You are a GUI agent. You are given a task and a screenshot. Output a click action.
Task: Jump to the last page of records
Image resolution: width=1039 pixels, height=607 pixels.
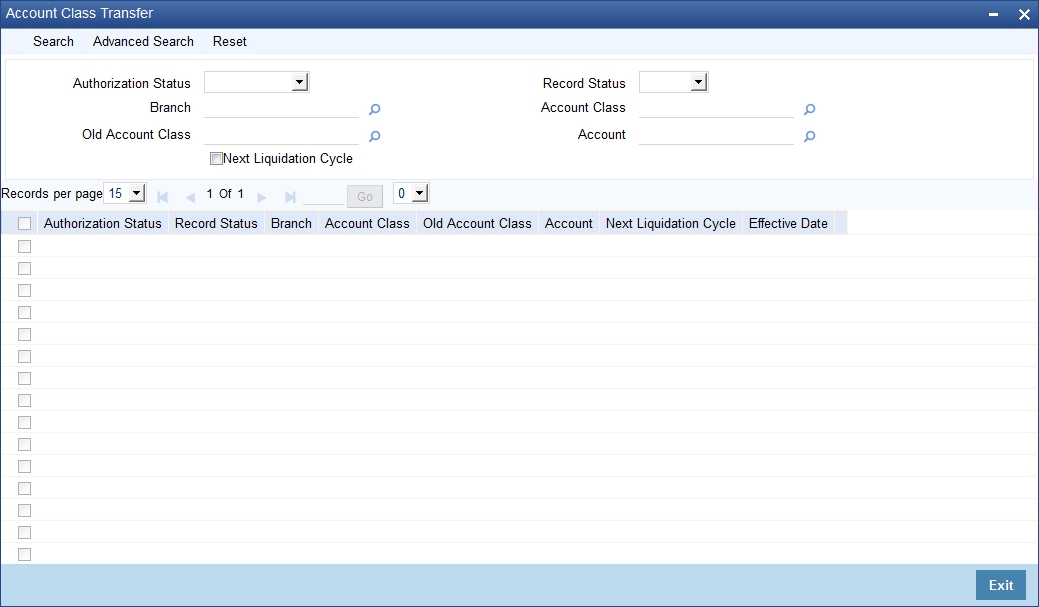[x=288, y=196]
